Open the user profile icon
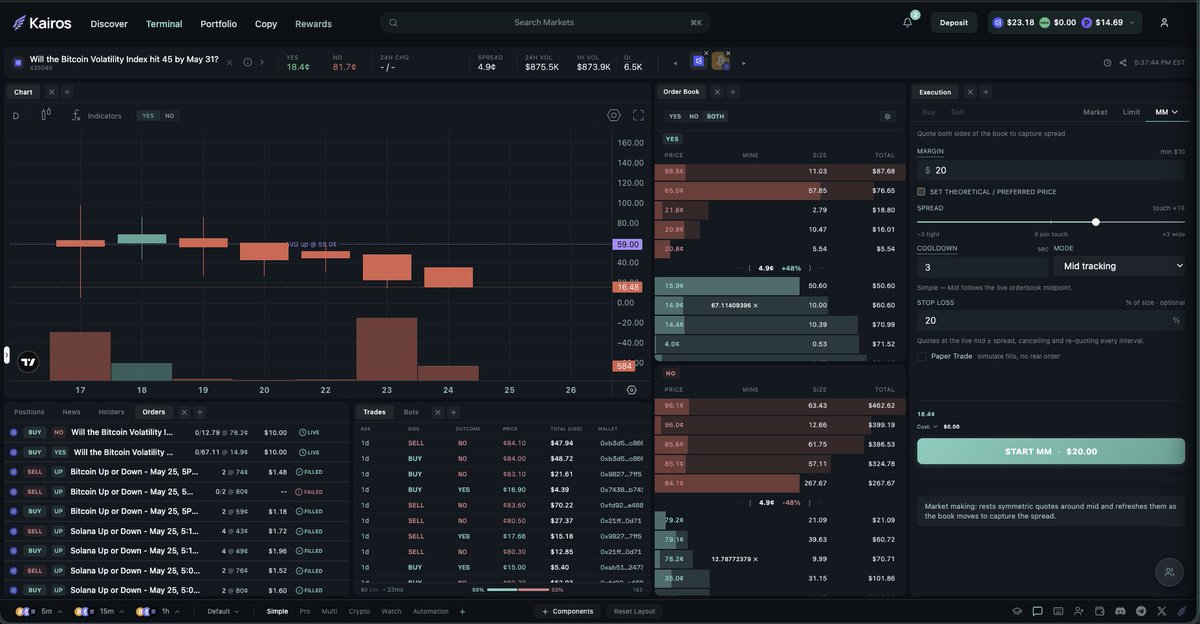The width and height of the screenshot is (1200, 624). click(1164, 22)
